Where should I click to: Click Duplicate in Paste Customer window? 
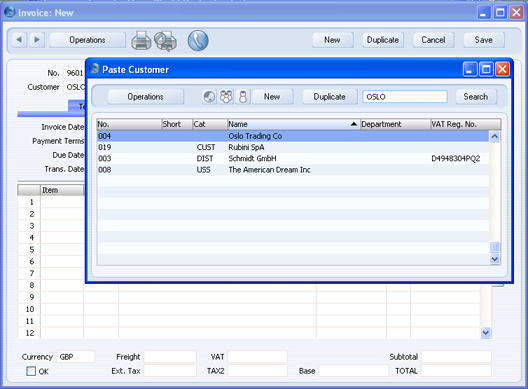pyautogui.click(x=330, y=97)
